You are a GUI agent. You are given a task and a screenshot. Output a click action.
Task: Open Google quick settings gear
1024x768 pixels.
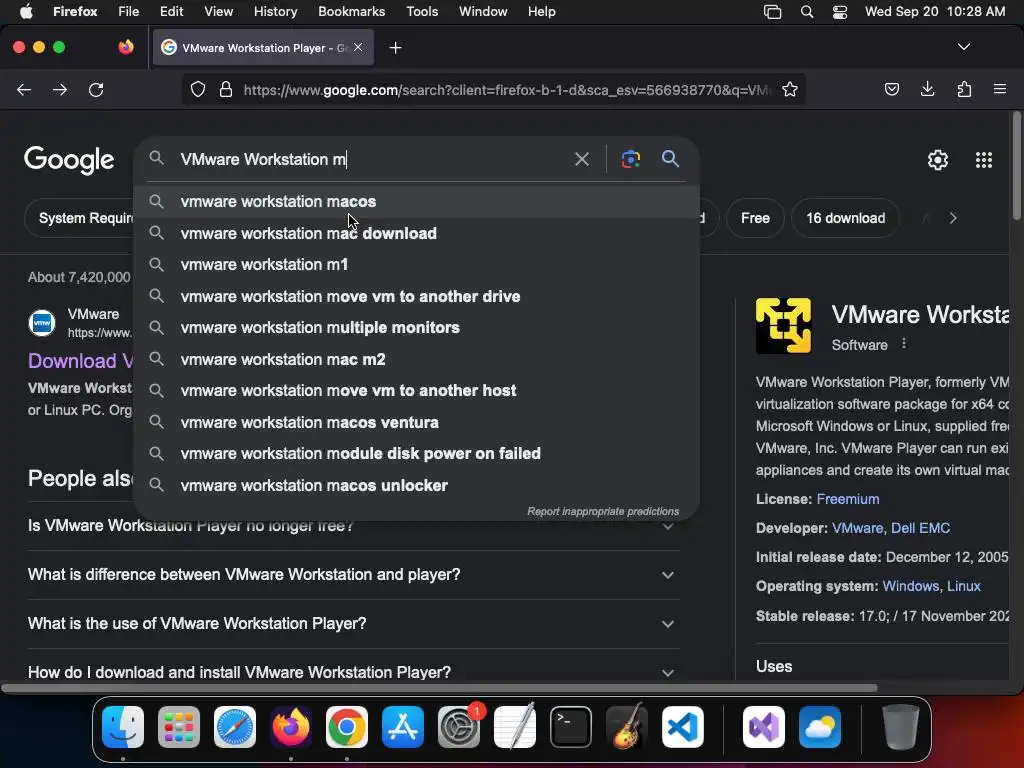[x=938, y=160]
